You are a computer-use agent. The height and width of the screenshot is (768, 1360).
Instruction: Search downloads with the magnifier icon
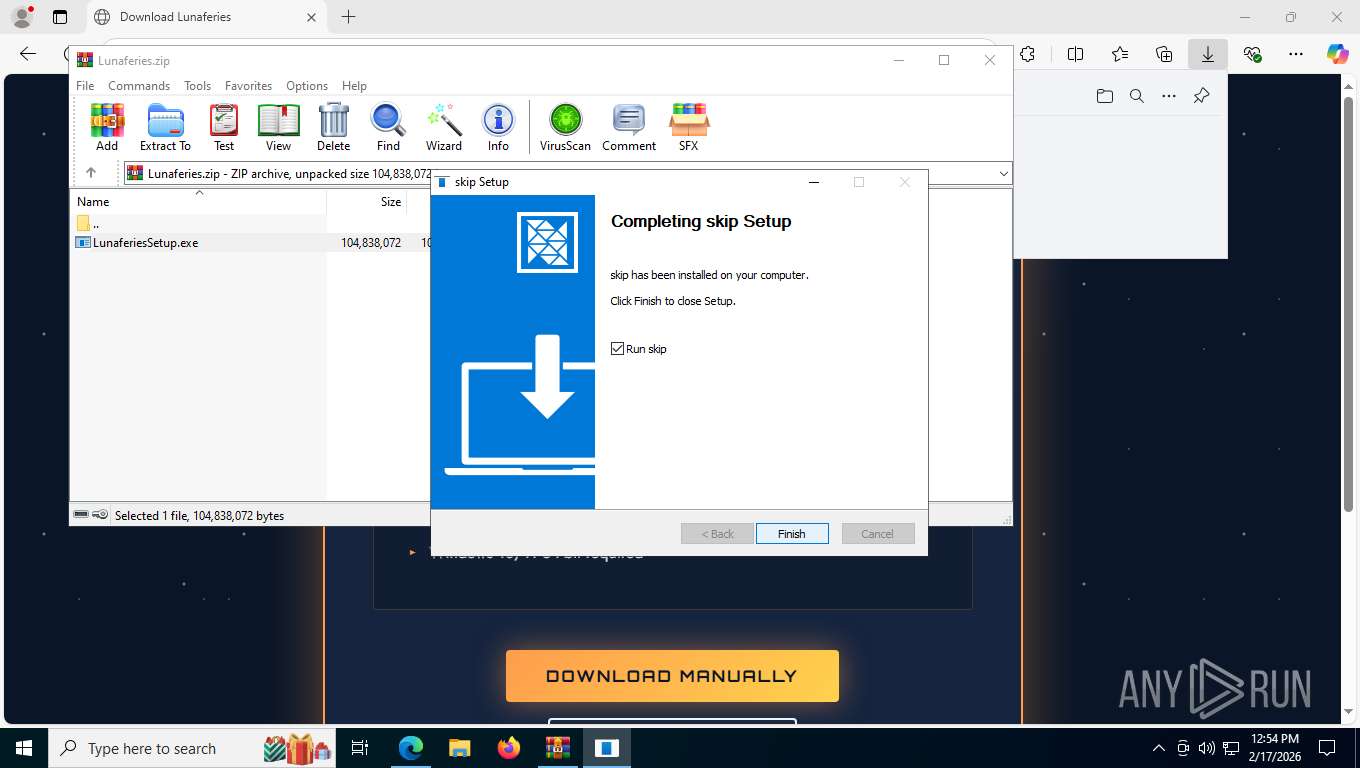[x=1137, y=96]
